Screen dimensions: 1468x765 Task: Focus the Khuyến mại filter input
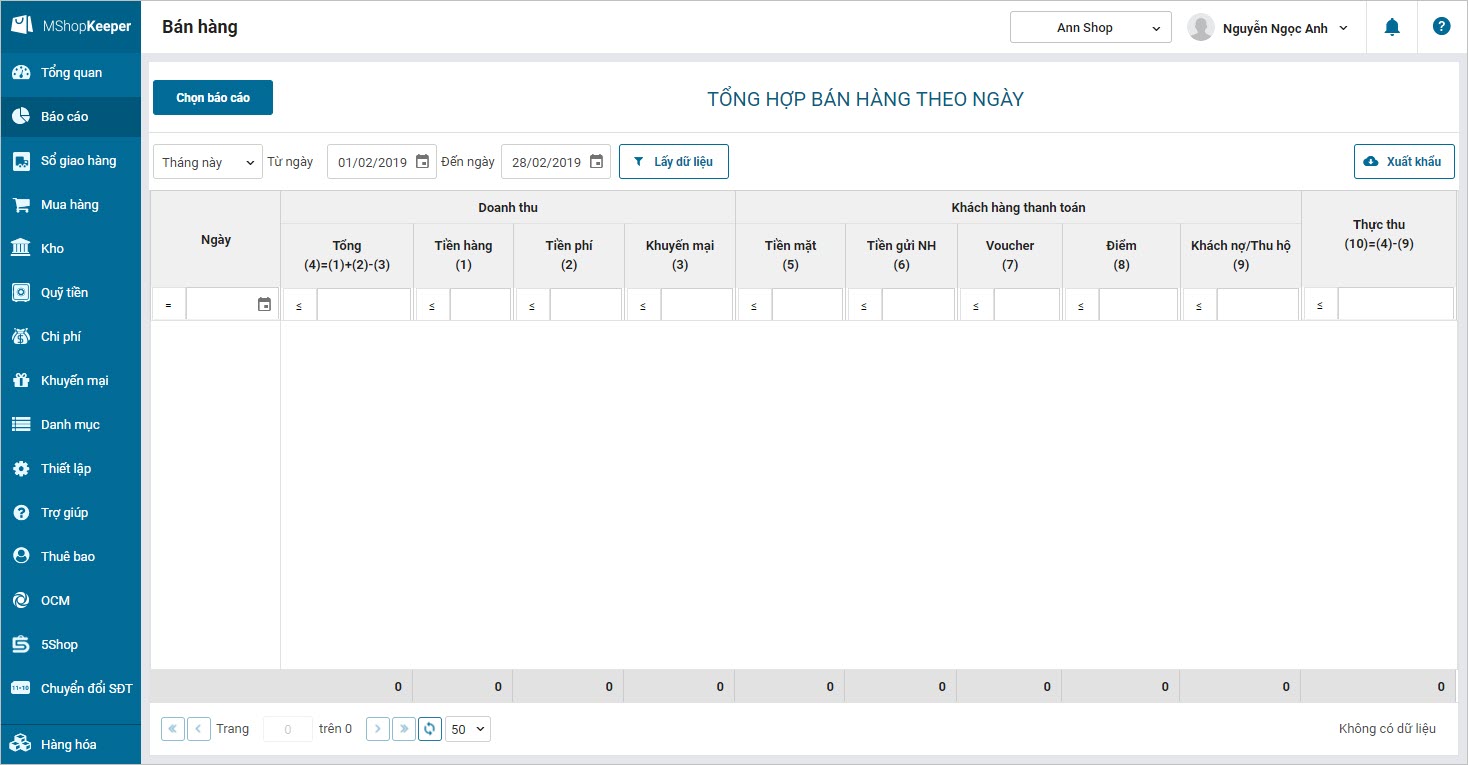point(697,305)
